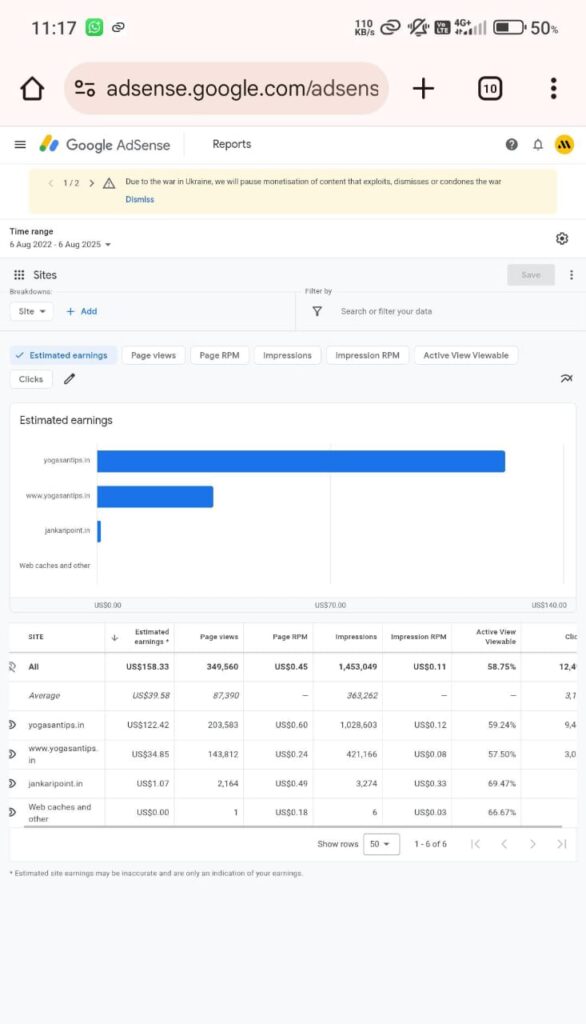Add another breakdown with the Add button

(82, 312)
